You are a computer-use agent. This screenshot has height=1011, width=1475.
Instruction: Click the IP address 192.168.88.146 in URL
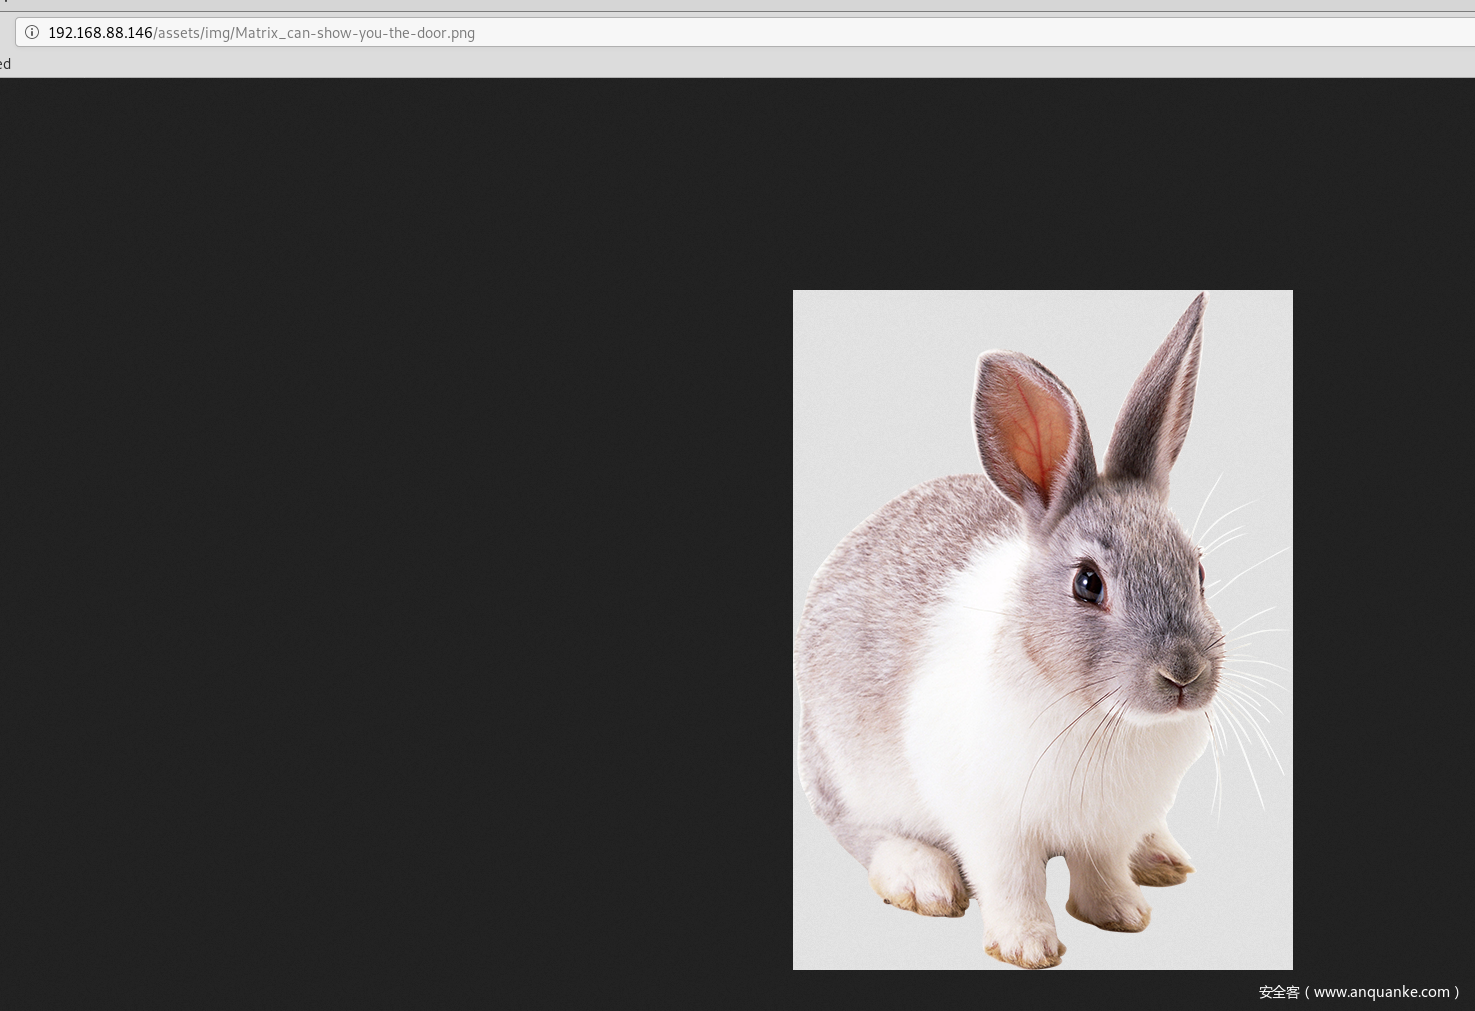point(100,33)
